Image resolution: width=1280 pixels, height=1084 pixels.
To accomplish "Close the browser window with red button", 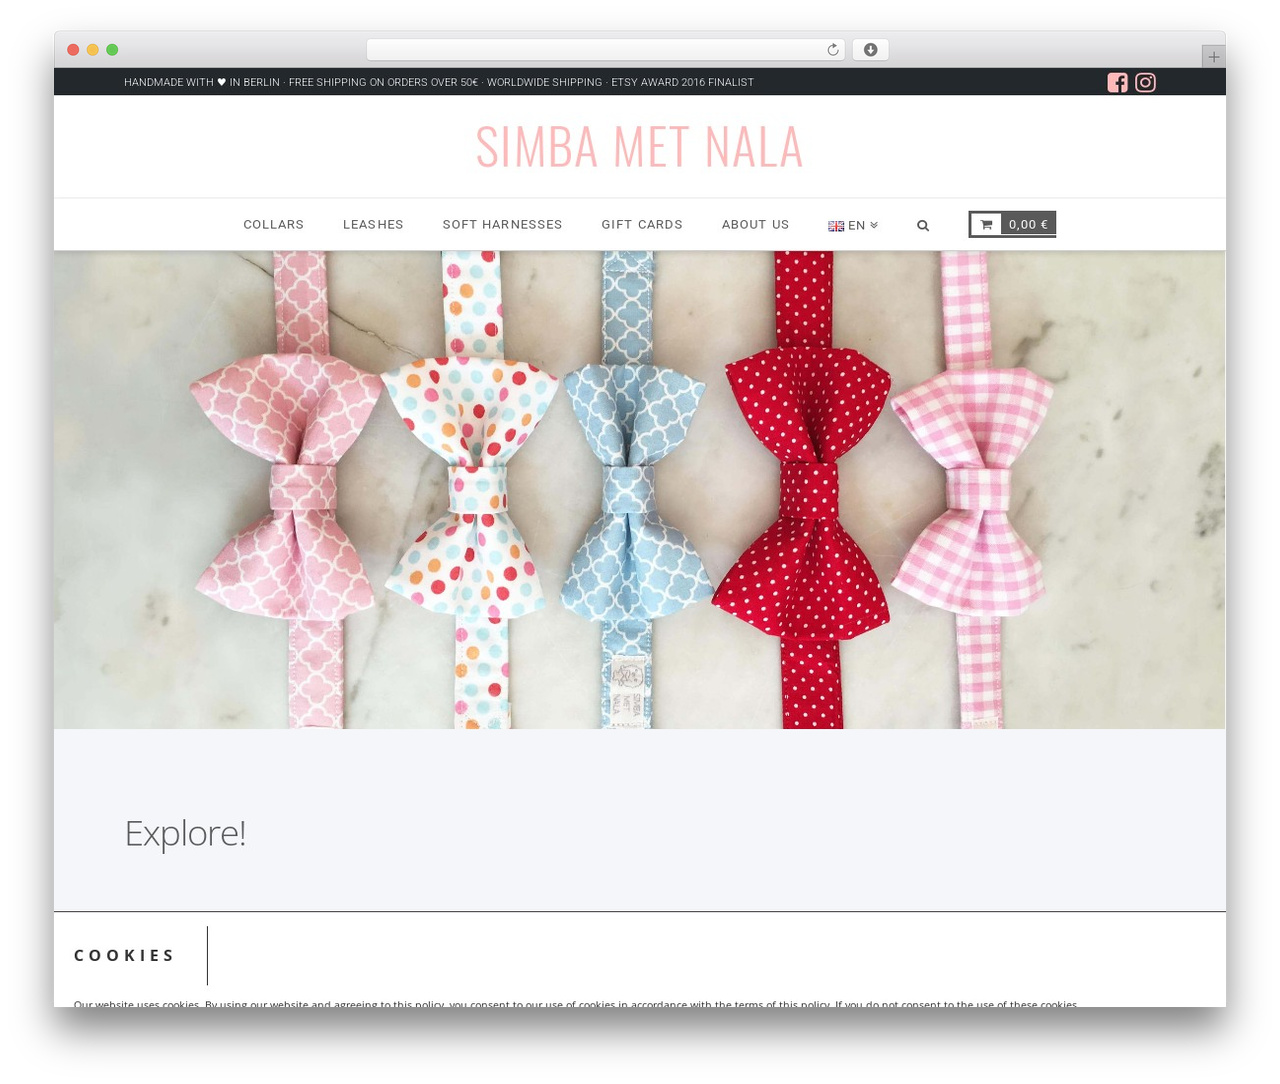I will point(73,50).
